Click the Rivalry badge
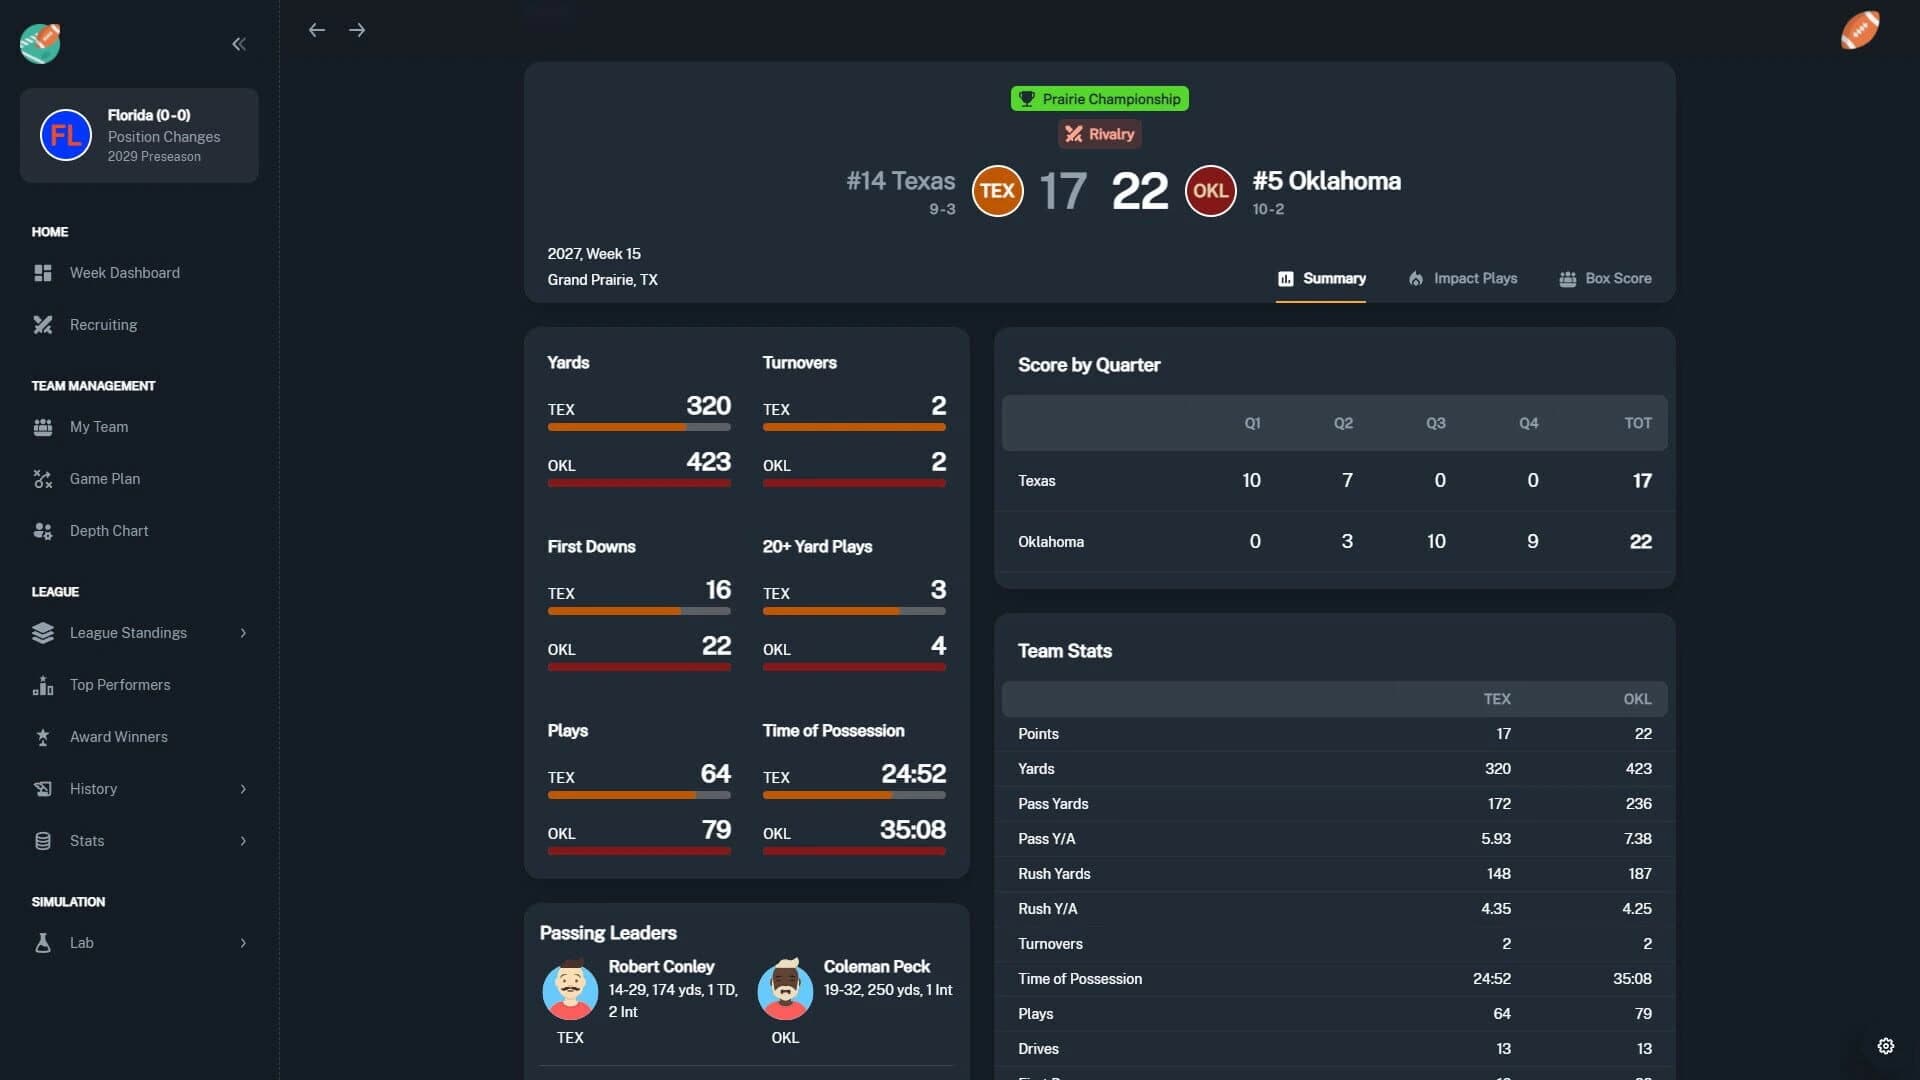 coord(1099,133)
